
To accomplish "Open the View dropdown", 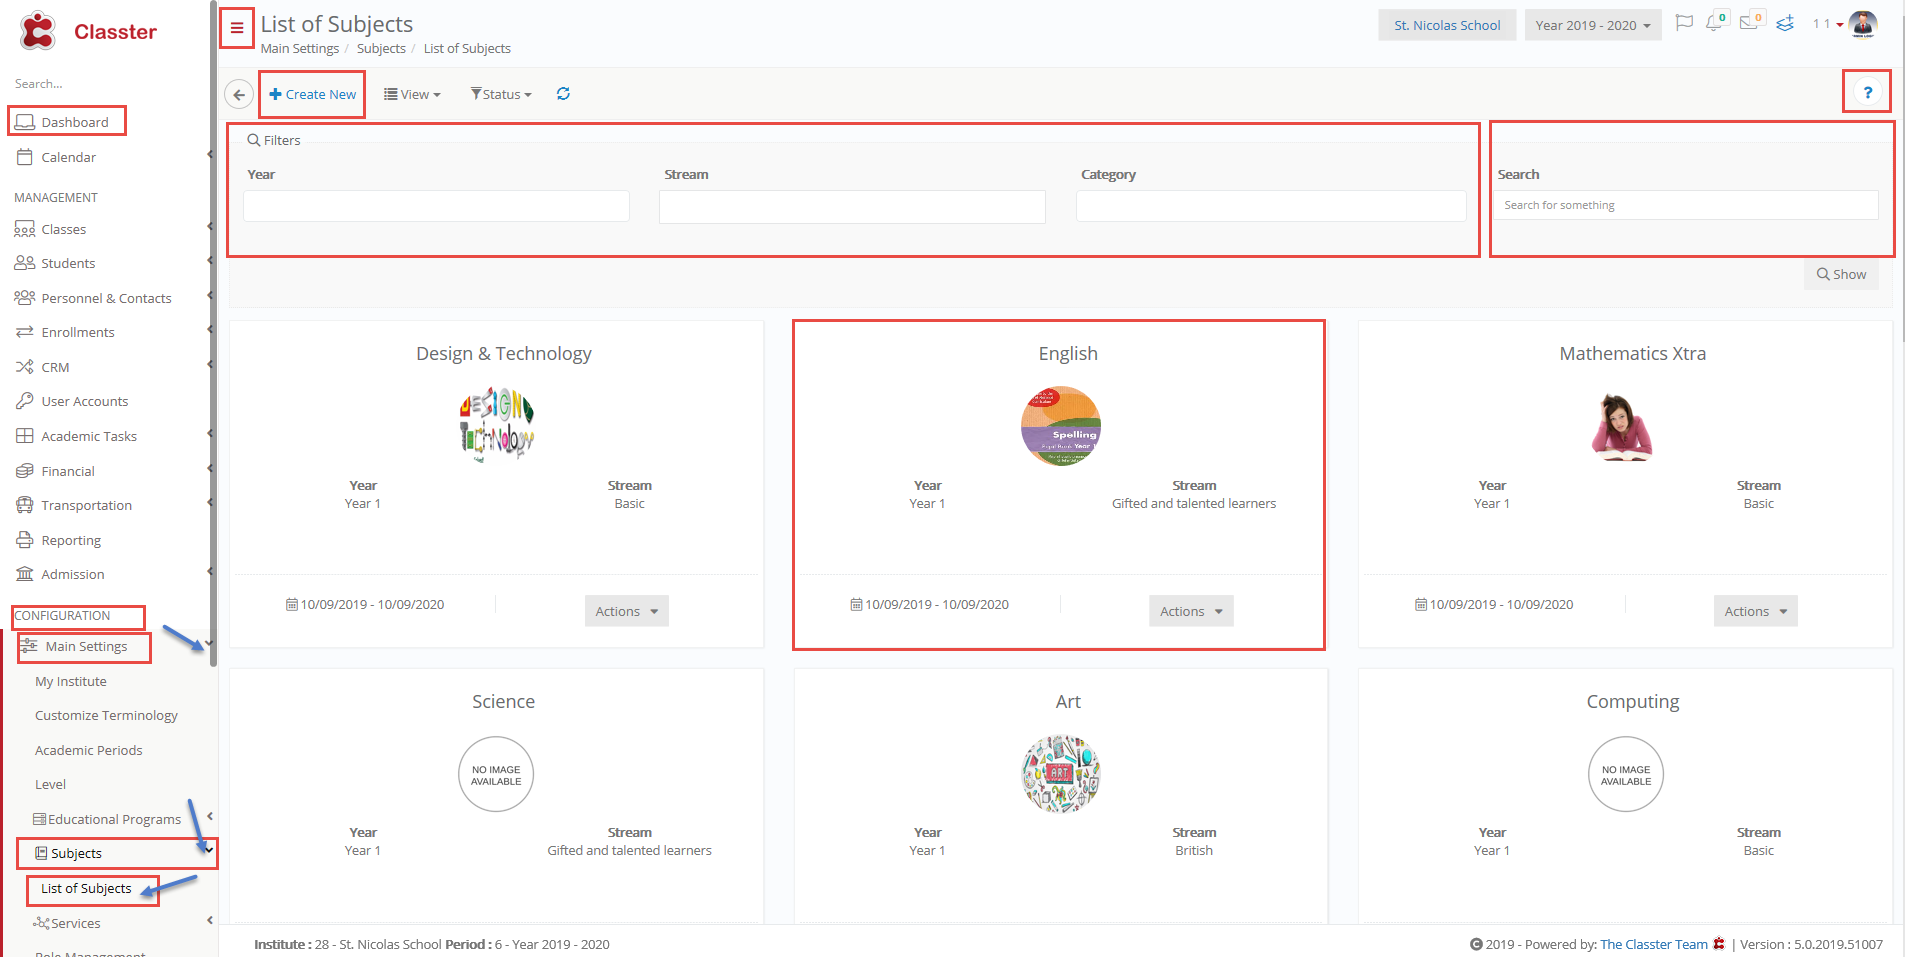I will pyautogui.click(x=412, y=94).
